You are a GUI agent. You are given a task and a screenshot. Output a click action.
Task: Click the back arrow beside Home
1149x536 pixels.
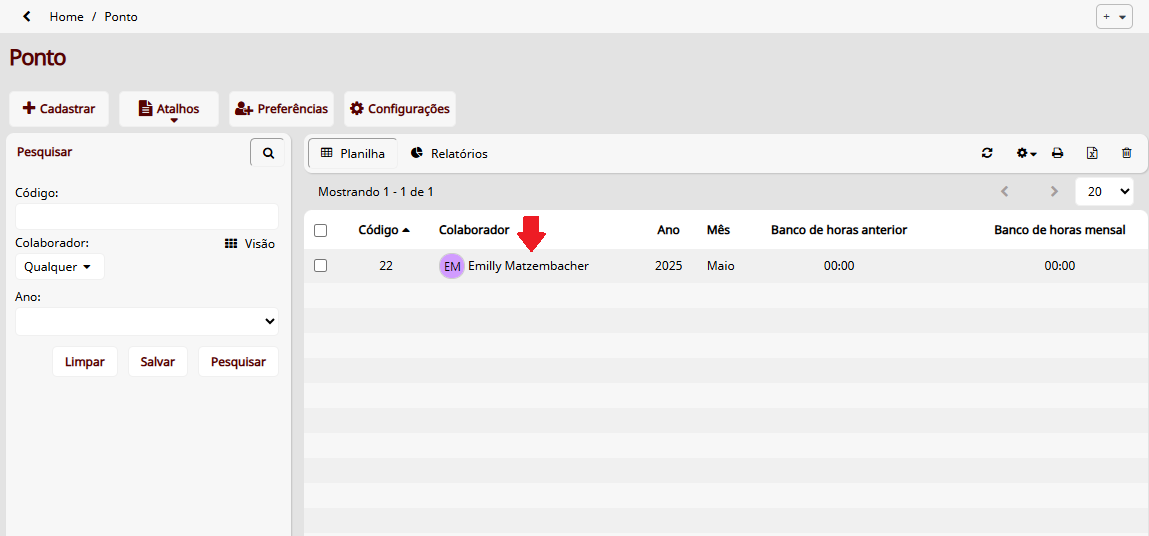tap(27, 16)
